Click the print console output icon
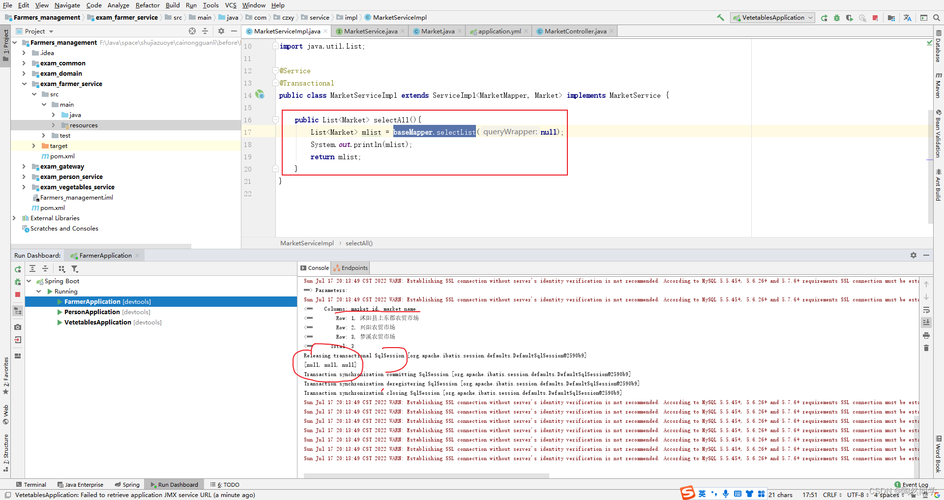944x500 pixels. (926, 335)
